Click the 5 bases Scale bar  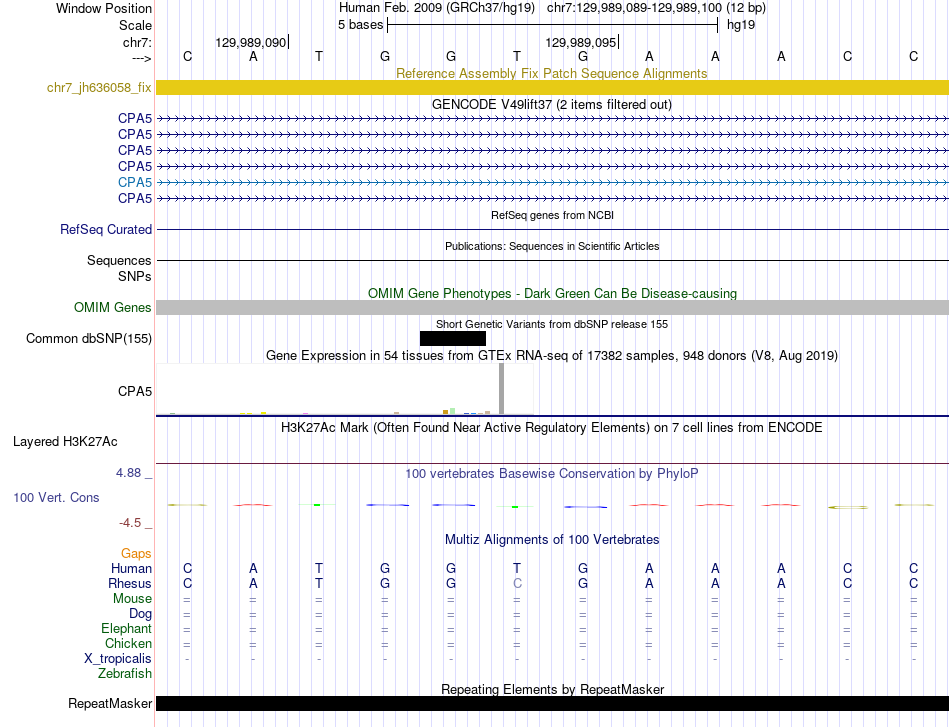(553, 25)
